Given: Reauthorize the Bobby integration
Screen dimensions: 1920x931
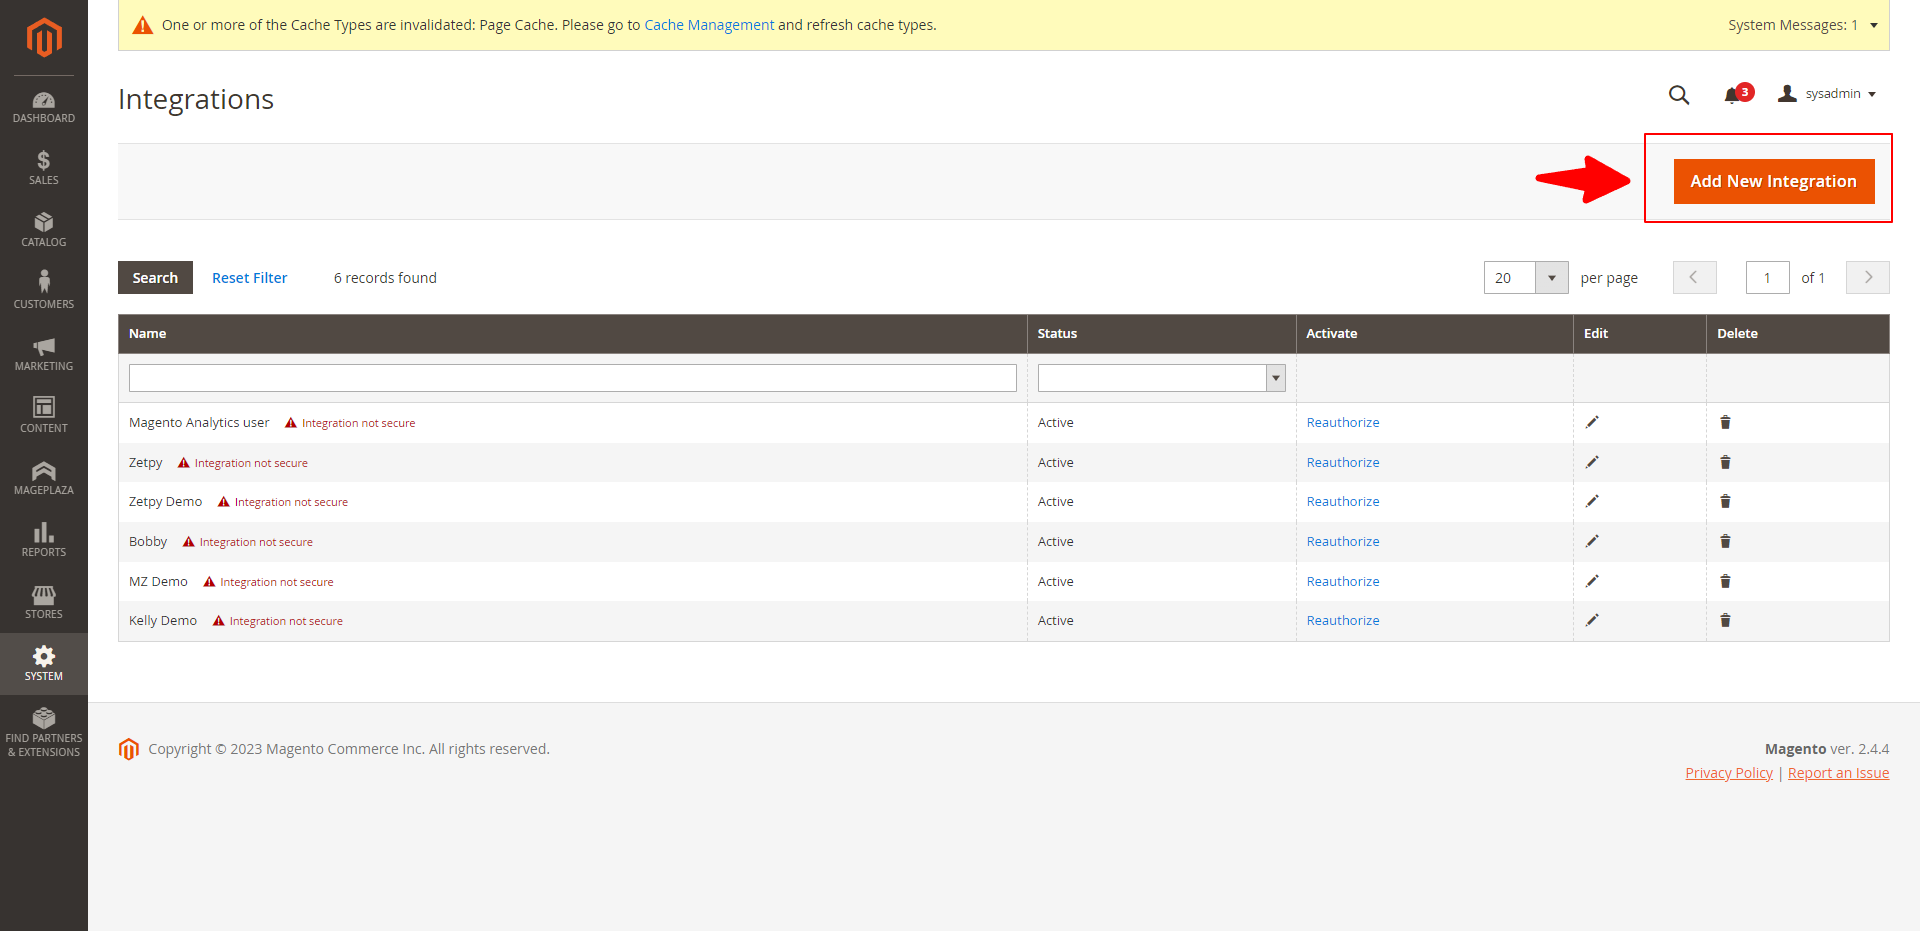Looking at the screenshot, I should (1343, 542).
